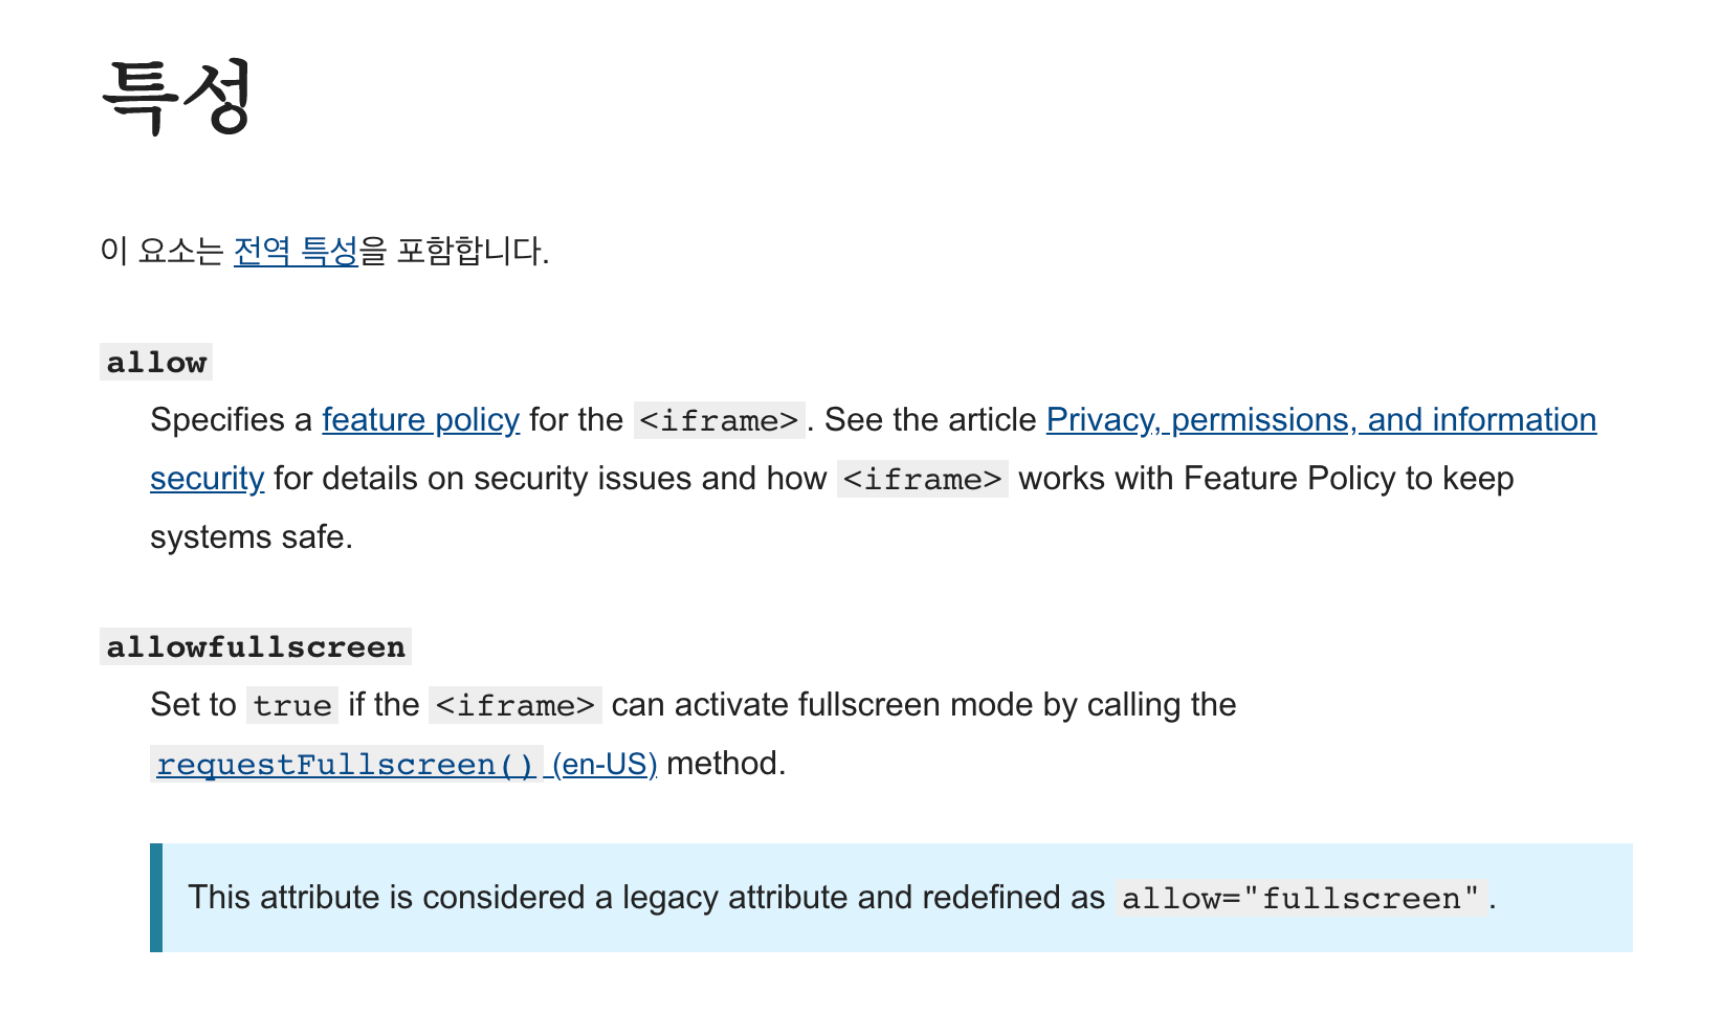
Task: Click the 특성 page heading
Action: pos(177,97)
